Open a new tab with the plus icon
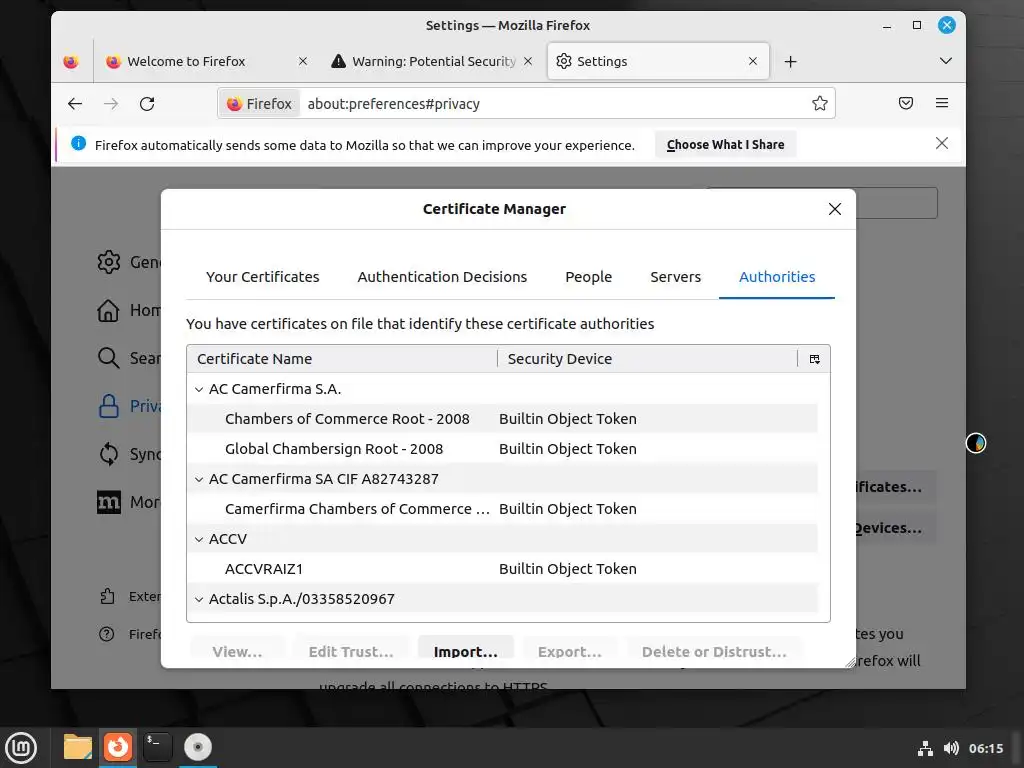 [790, 61]
